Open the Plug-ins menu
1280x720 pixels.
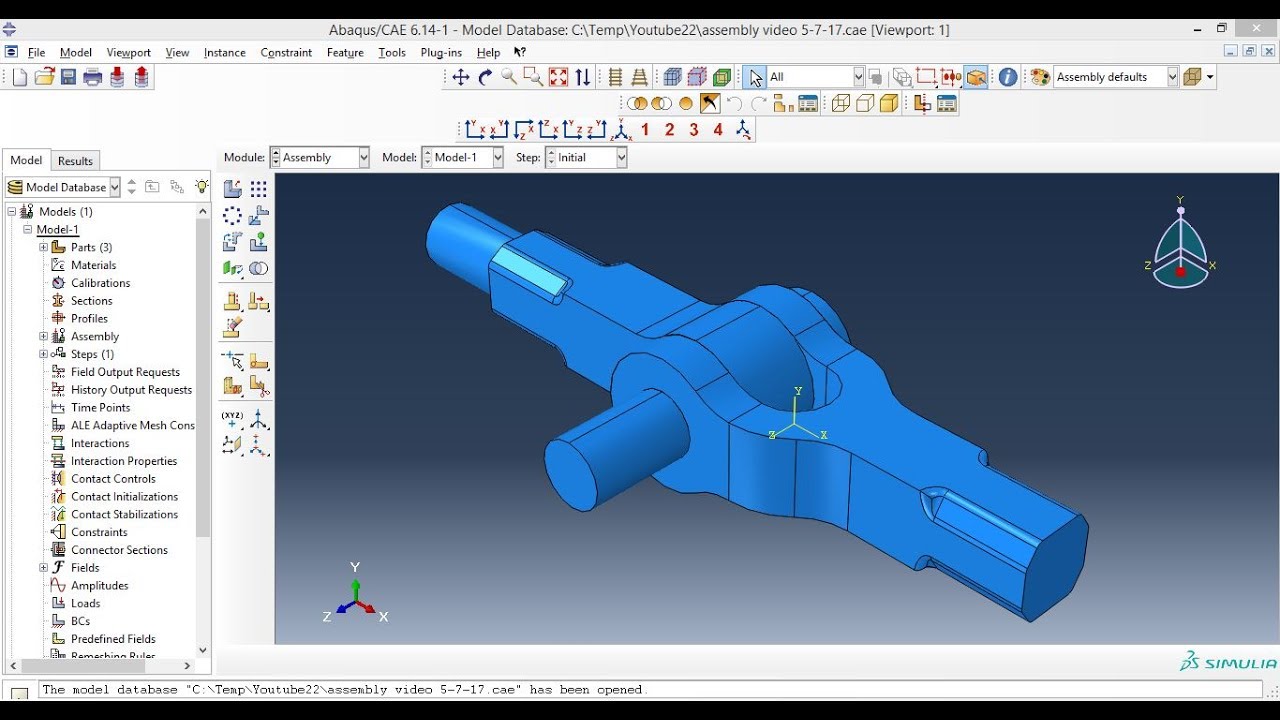click(x=441, y=52)
